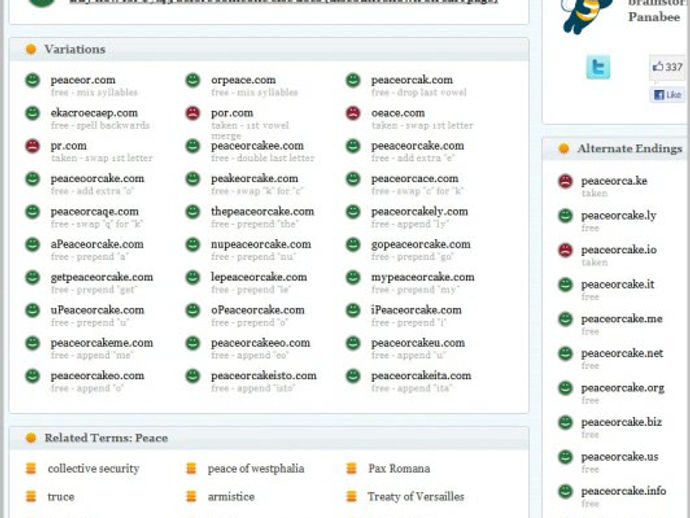Click the smiley icon for thepeaceorcake.com

193,212
